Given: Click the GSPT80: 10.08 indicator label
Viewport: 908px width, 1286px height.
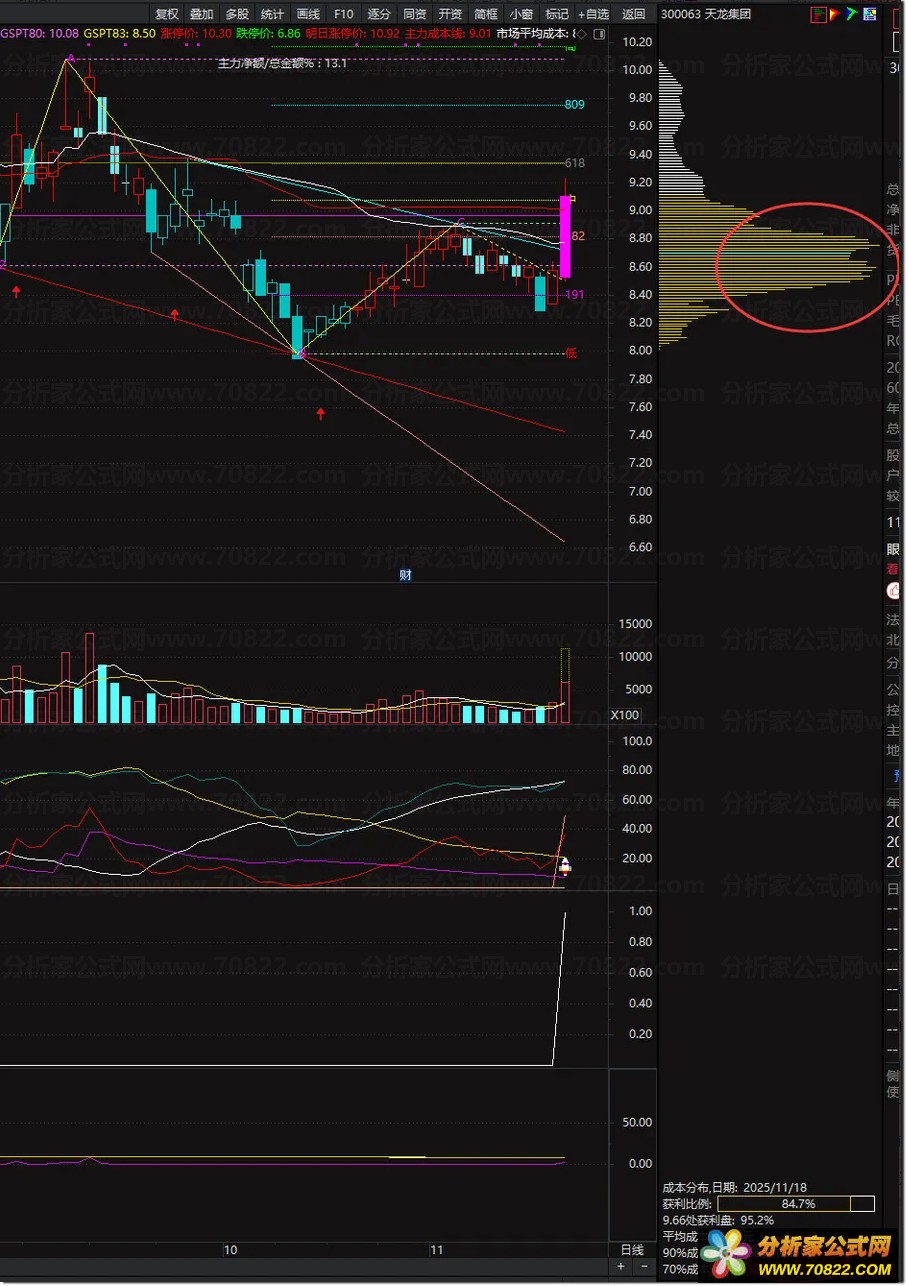Looking at the screenshot, I should (40, 33).
